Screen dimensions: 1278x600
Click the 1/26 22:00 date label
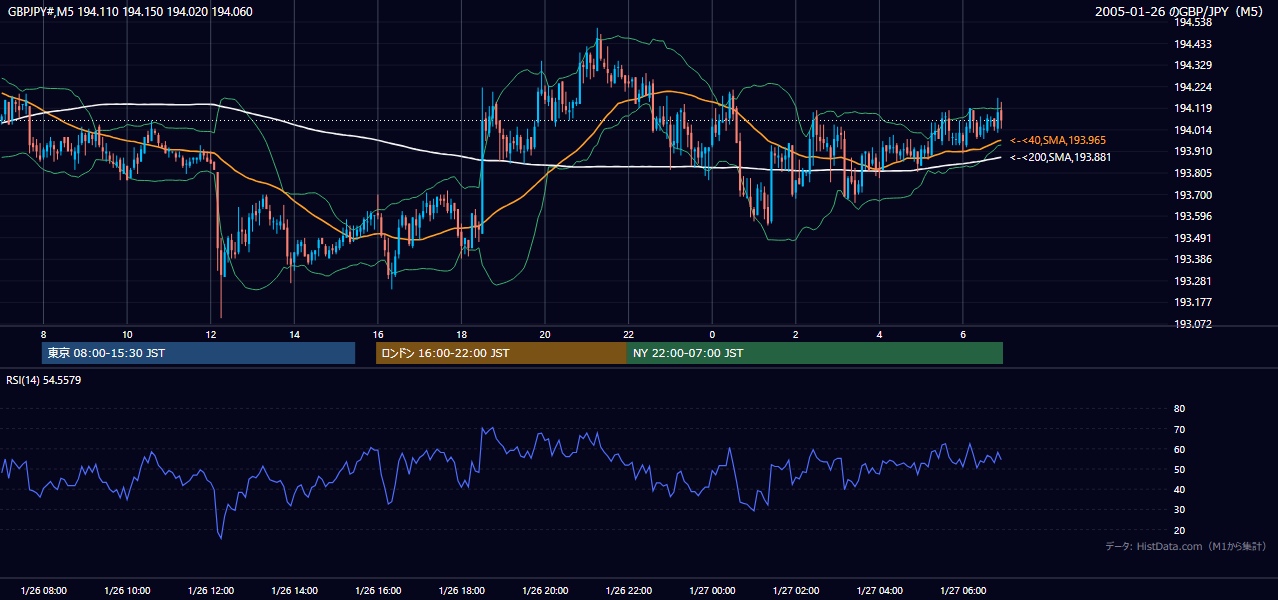coord(629,591)
